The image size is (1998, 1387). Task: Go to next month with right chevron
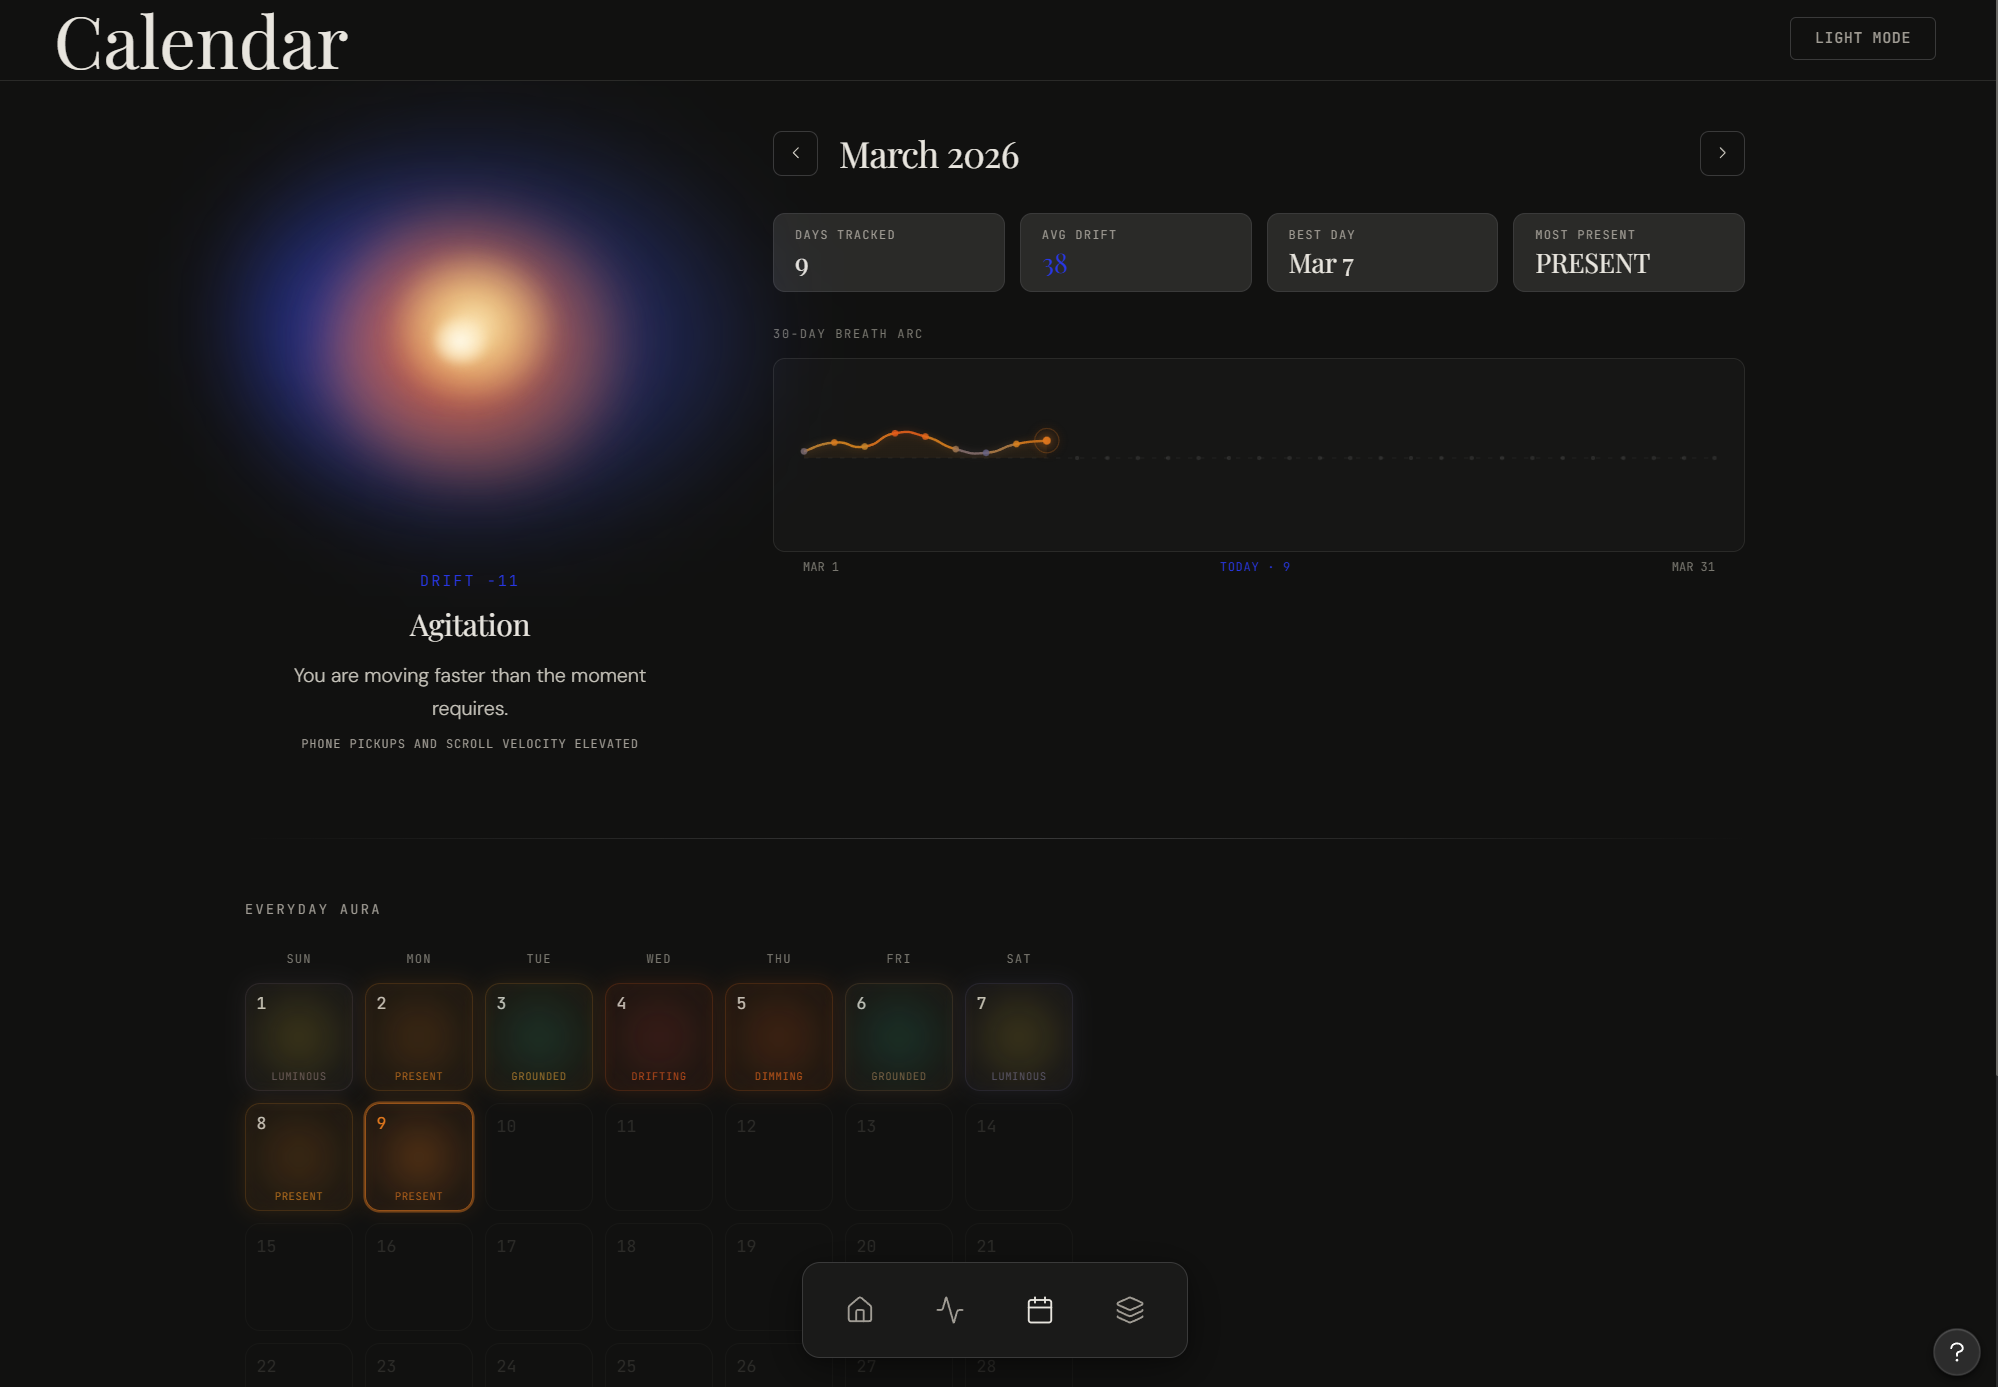coord(1722,153)
